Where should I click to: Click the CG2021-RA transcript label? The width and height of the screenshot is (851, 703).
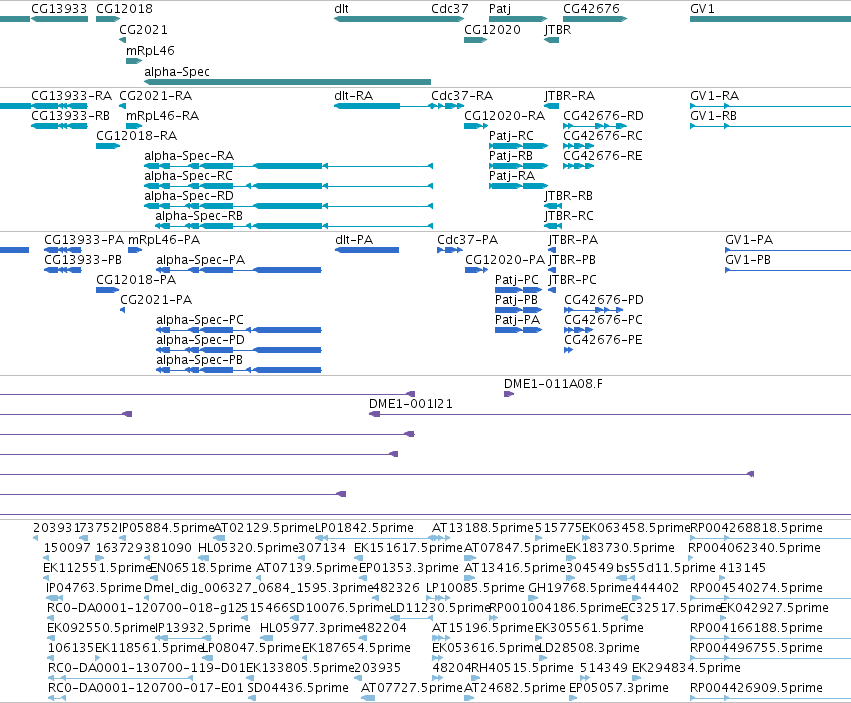(x=156, y=96)
